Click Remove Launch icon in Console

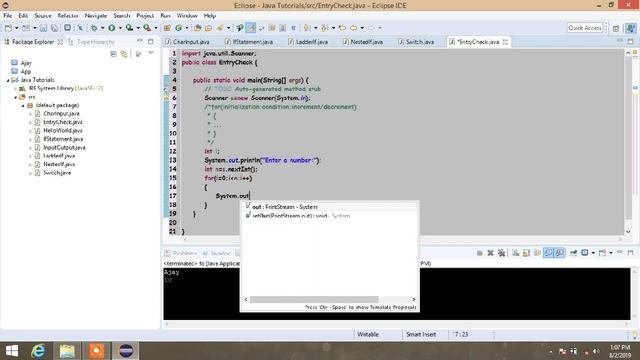click(x=490, y=253)
